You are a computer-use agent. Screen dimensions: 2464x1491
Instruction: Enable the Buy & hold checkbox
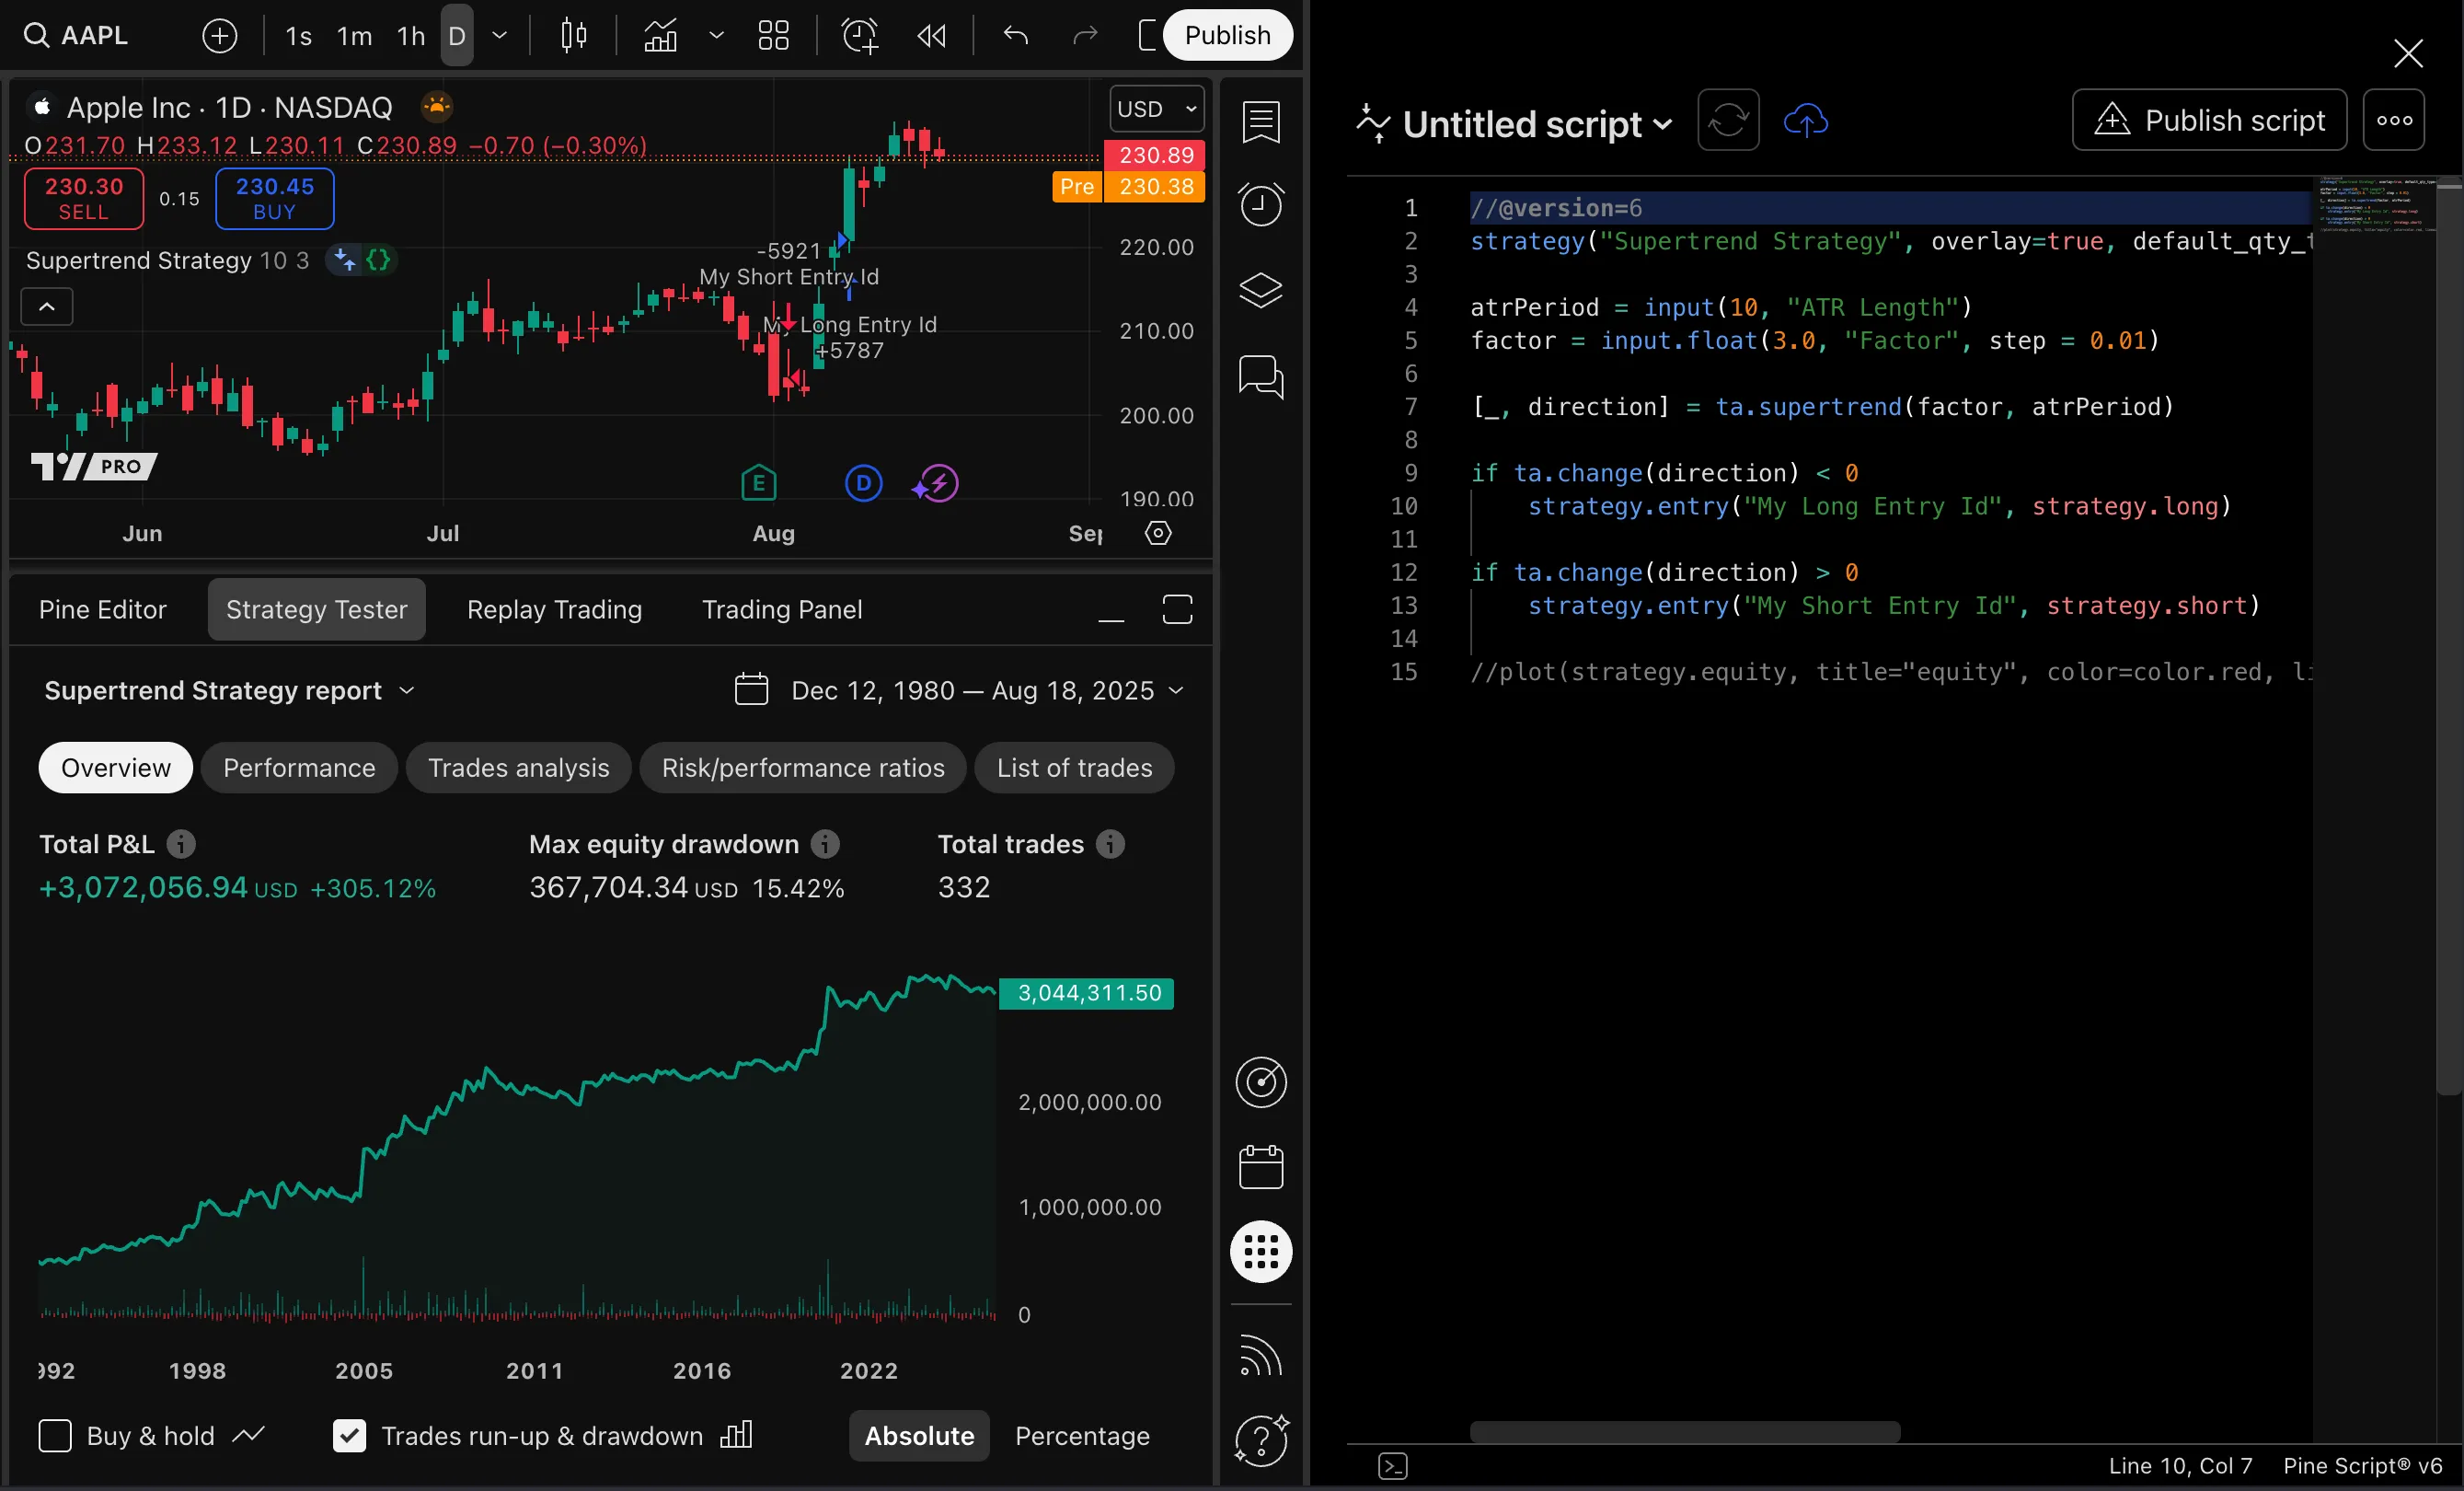pos(55,1436)
